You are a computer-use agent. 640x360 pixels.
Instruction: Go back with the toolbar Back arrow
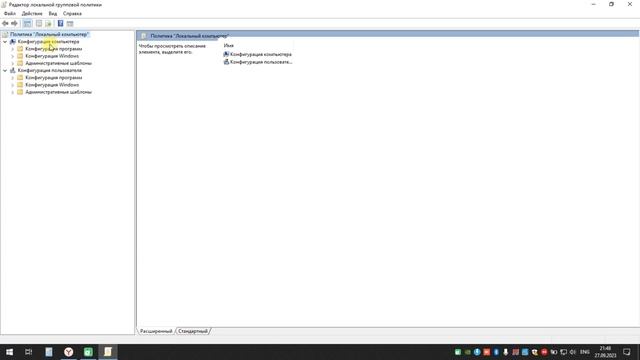pyautogui.click(x=5, y=24)
